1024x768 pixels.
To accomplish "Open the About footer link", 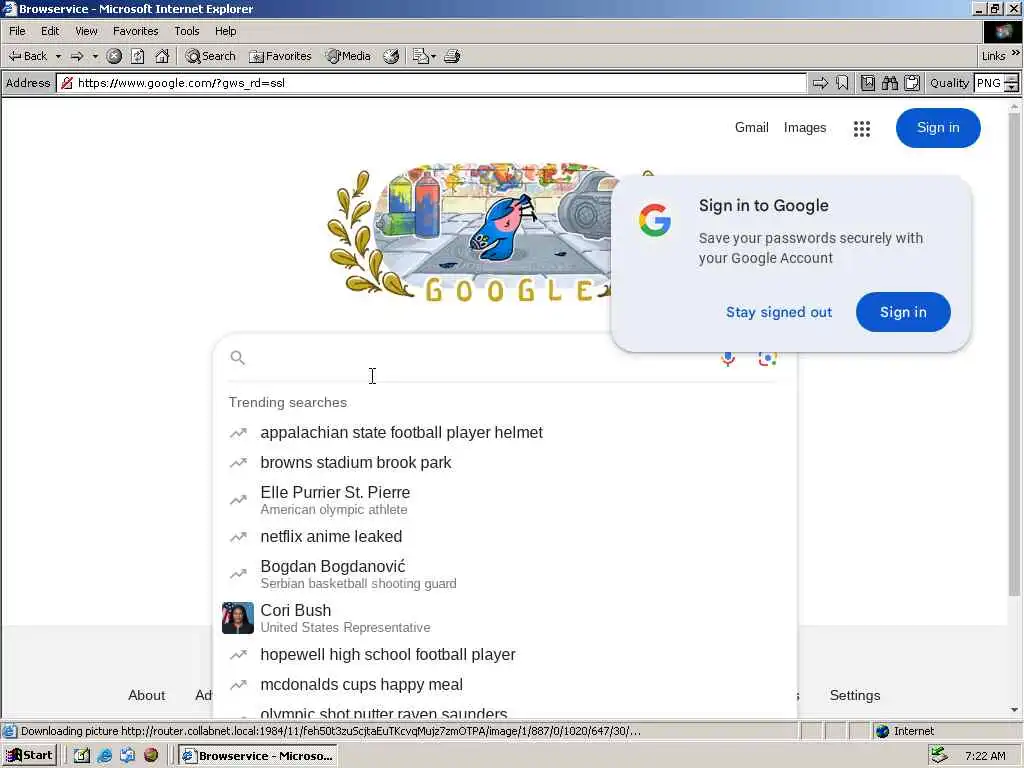I will 146,696.
